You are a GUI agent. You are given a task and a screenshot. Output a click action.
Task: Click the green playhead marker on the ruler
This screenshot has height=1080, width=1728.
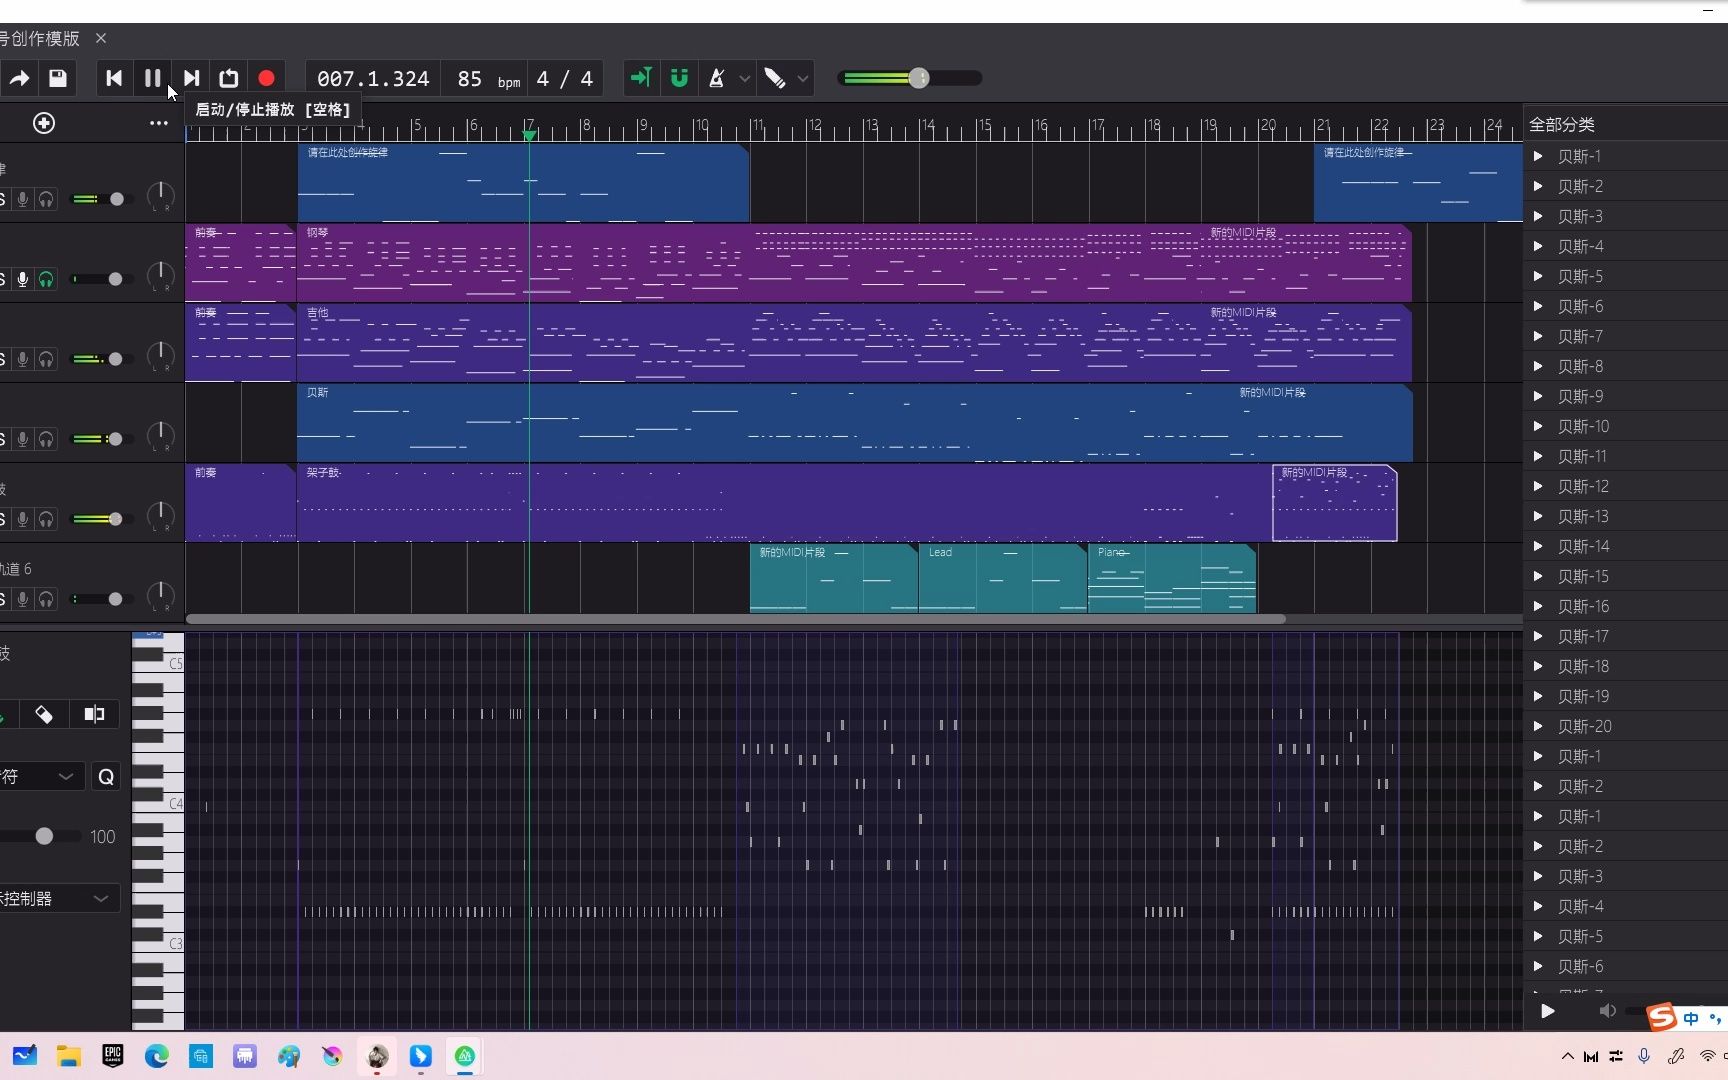(529, 135)
